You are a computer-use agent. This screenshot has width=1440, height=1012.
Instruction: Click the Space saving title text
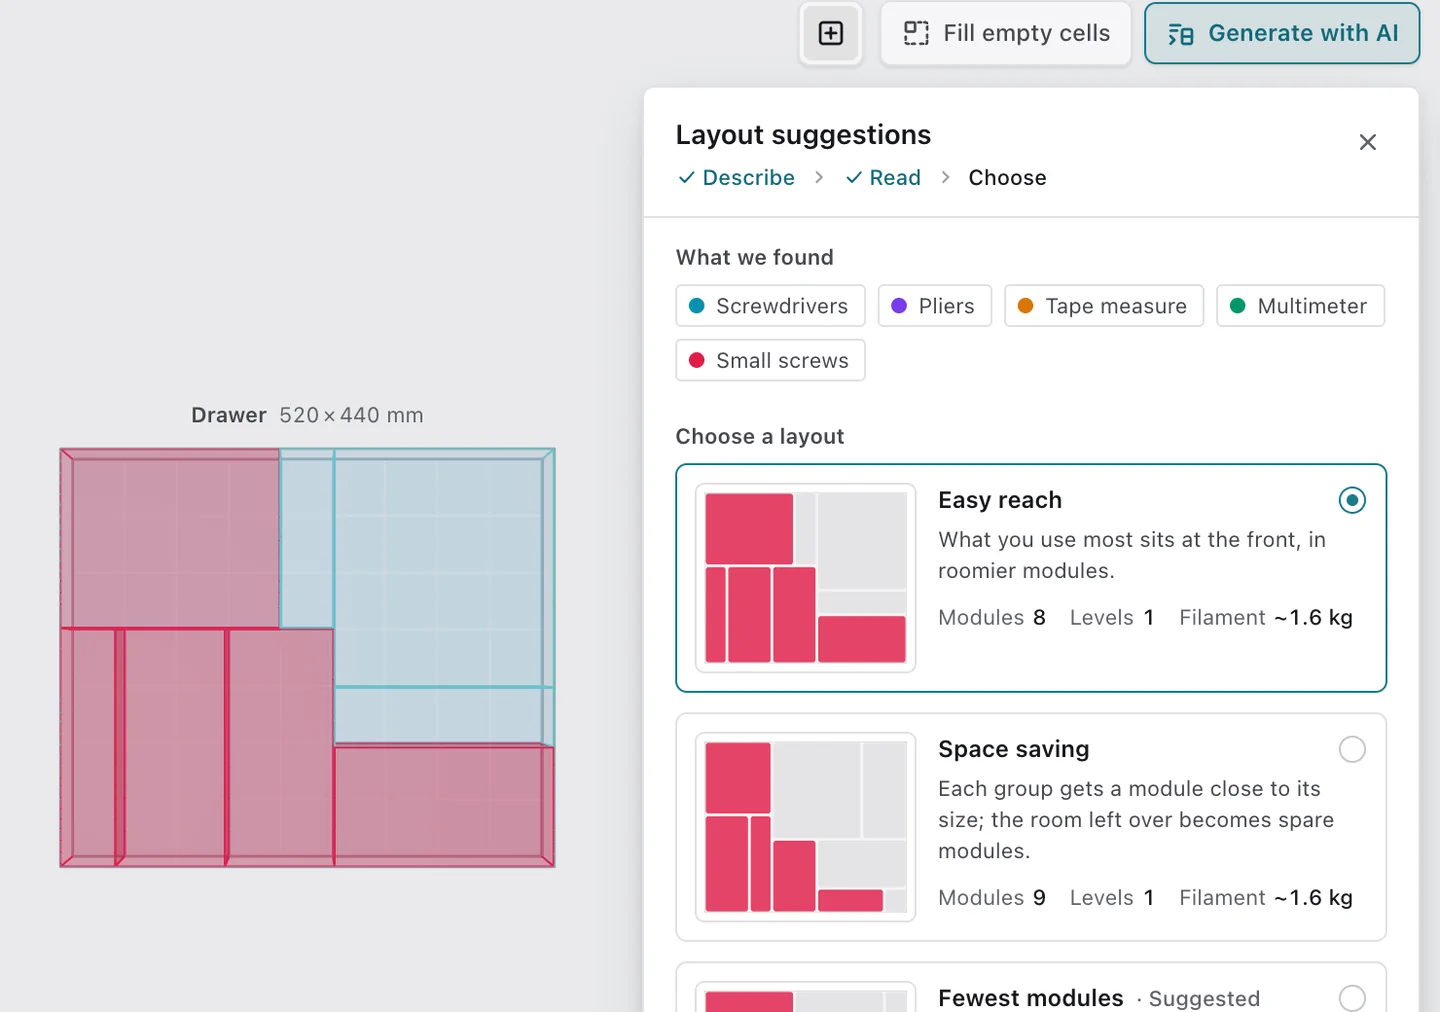(1014, 749)
